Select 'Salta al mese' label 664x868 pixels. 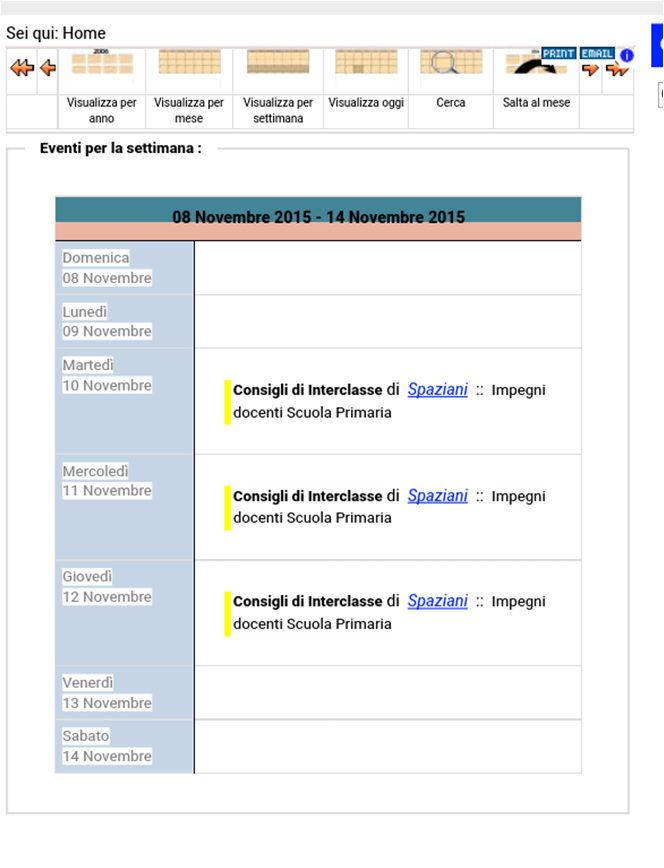[x=536, y=102]
